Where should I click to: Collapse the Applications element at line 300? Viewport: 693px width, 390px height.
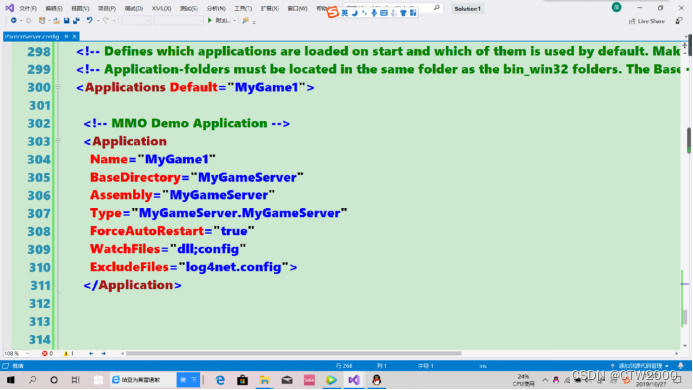click(58, 87)
